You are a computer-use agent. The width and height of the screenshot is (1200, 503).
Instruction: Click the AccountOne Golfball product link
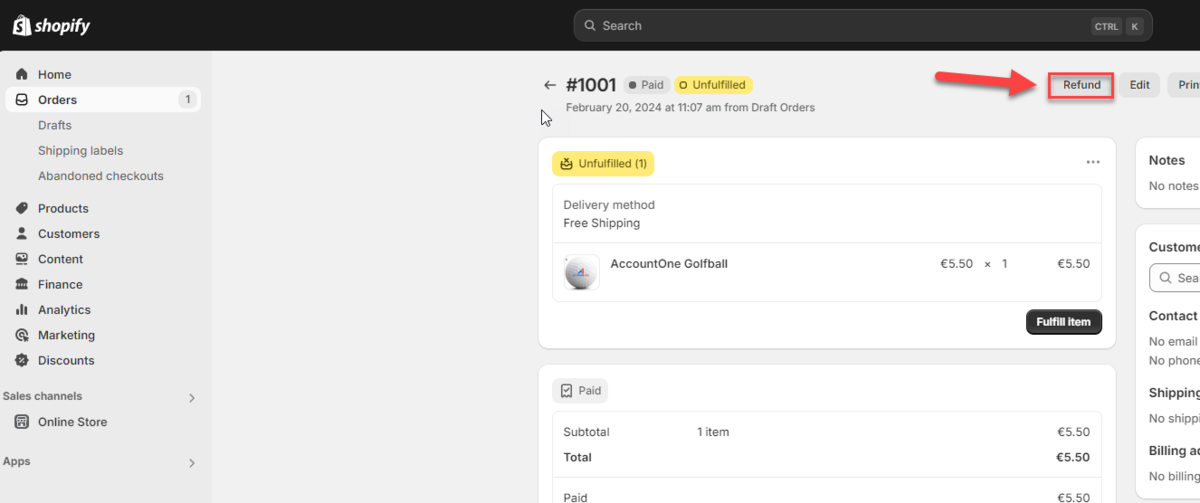669,264
